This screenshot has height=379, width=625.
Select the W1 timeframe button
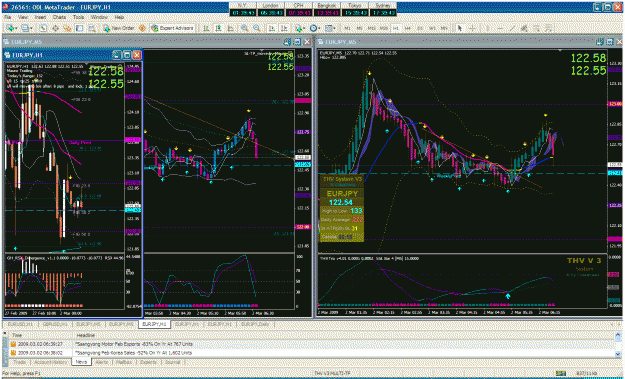[x=432, y=28]
